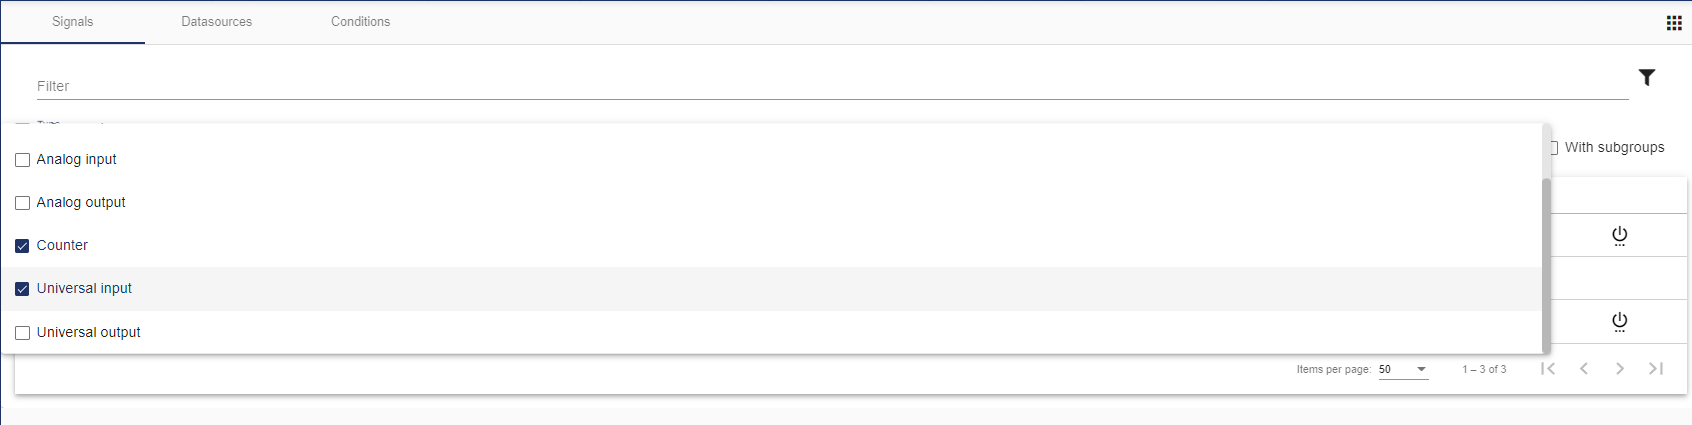Screen dimensions: 1692x425
Task: Click into the Filter text field
Action: (x=830, y=86)
